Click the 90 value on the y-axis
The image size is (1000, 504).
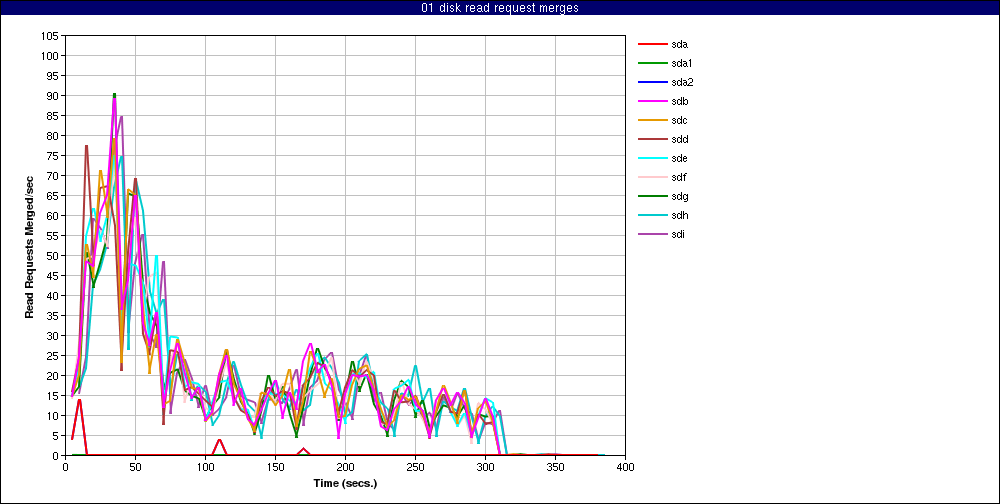pyautogui.click(x=54, y=96)
